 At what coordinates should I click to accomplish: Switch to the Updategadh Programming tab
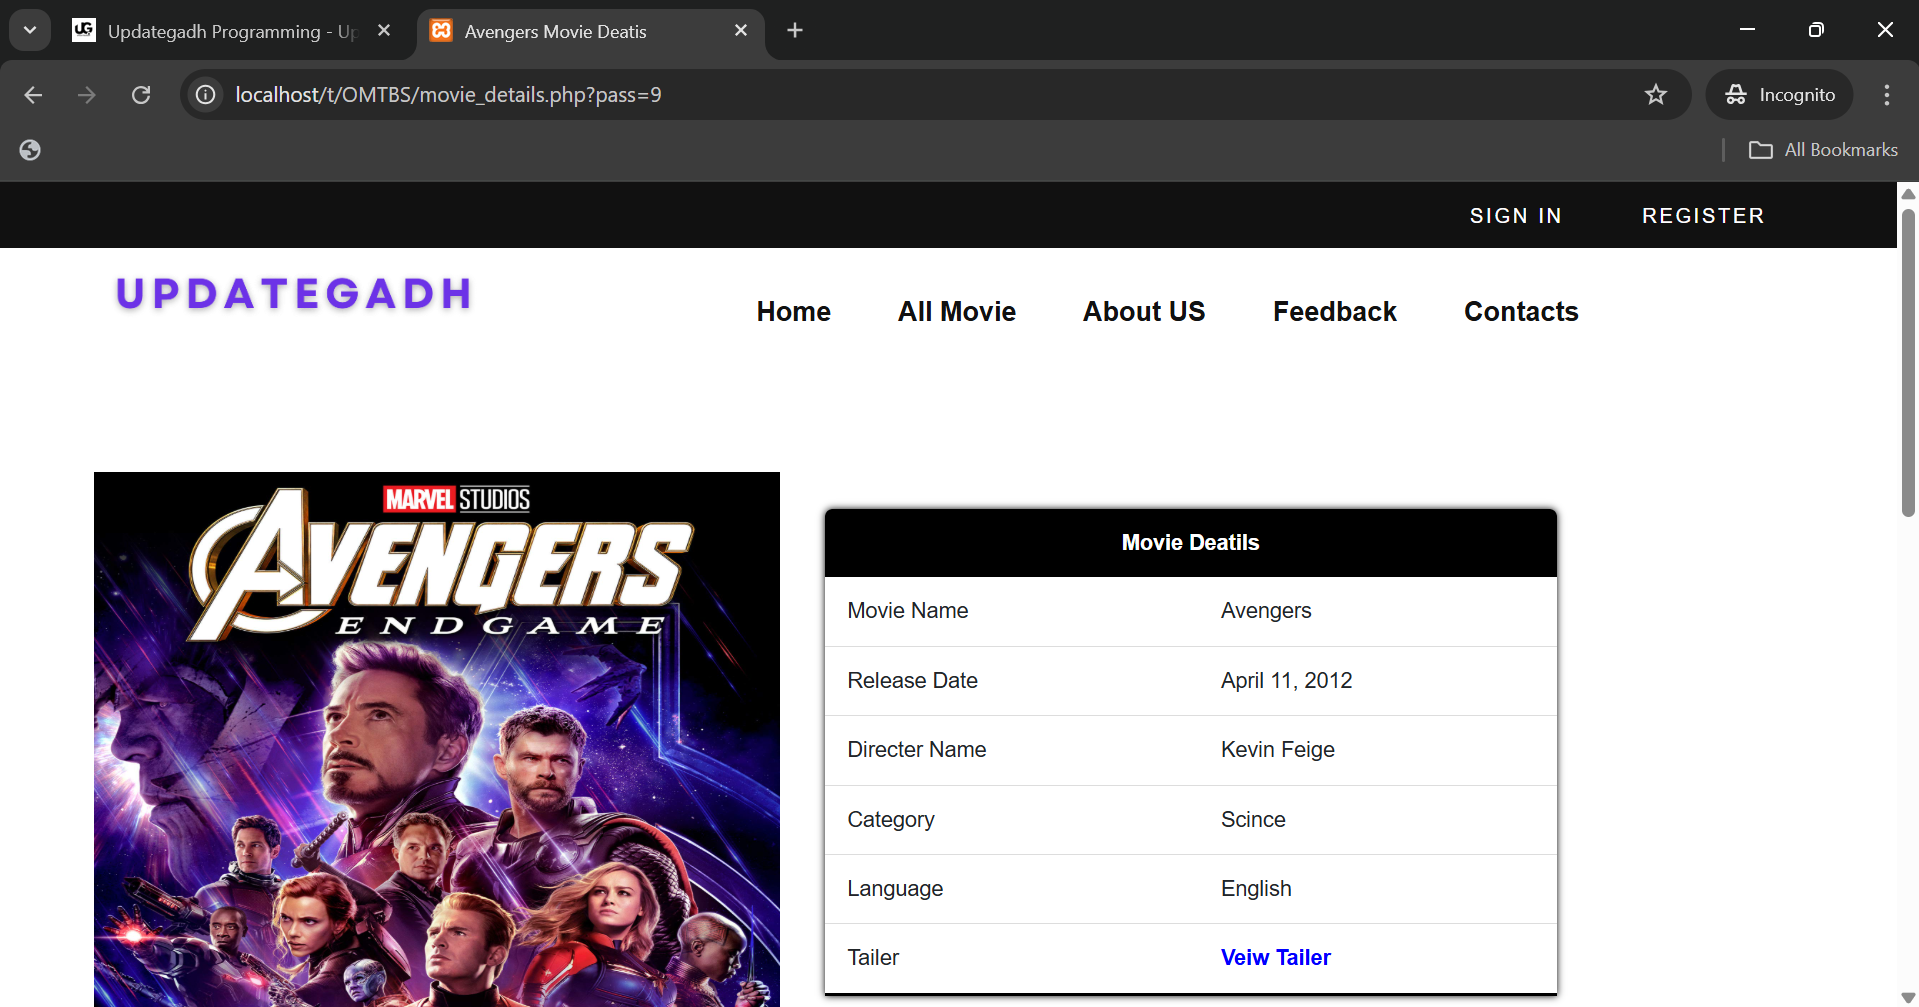[231, 31]
